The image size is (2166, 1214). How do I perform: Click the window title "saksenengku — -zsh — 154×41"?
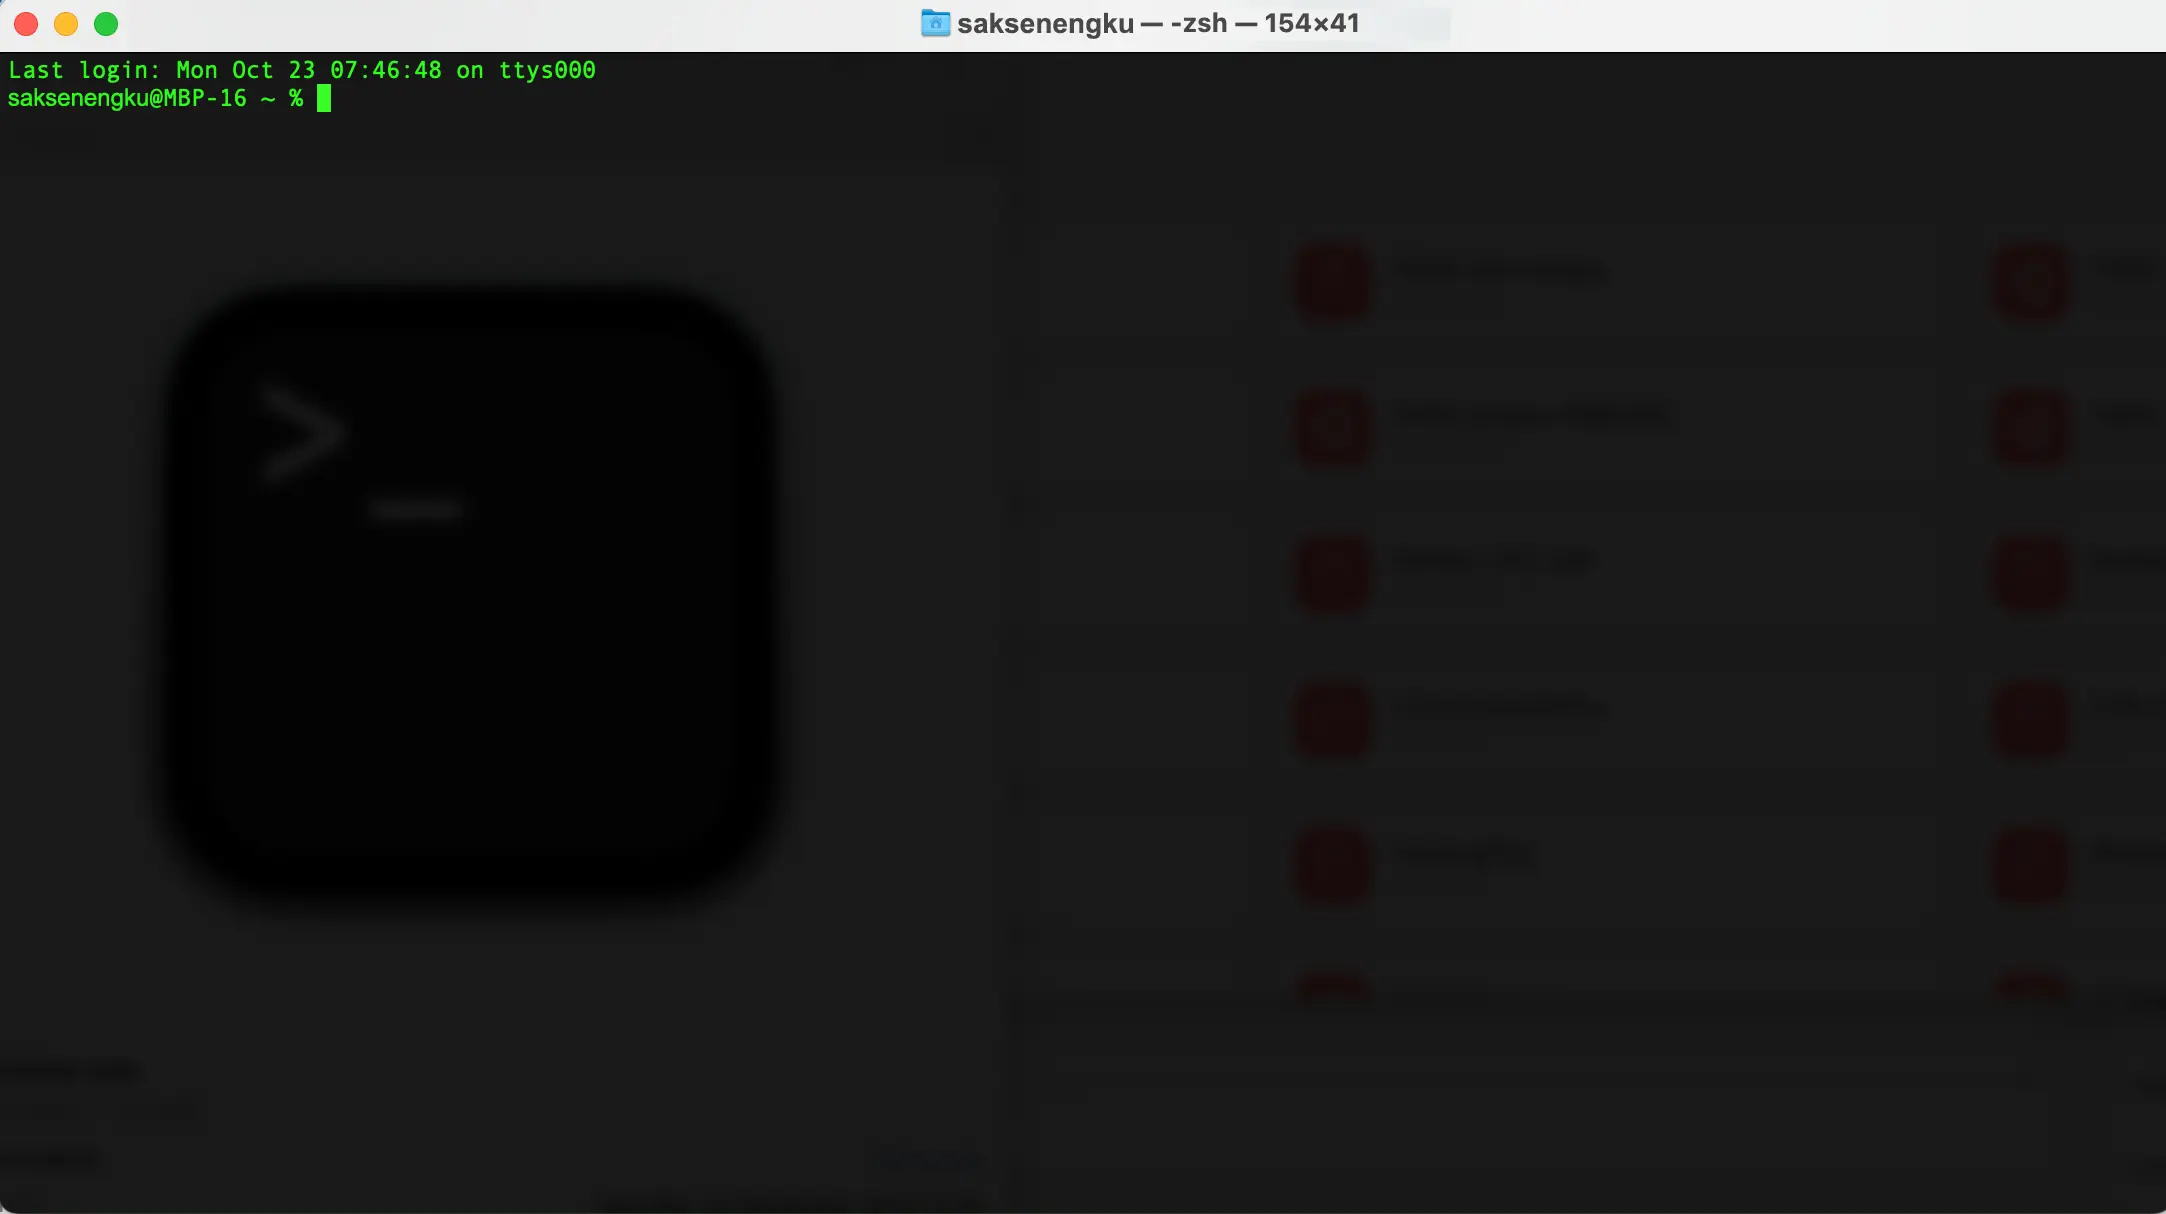pyautogui.click(x=1158, y=23)
